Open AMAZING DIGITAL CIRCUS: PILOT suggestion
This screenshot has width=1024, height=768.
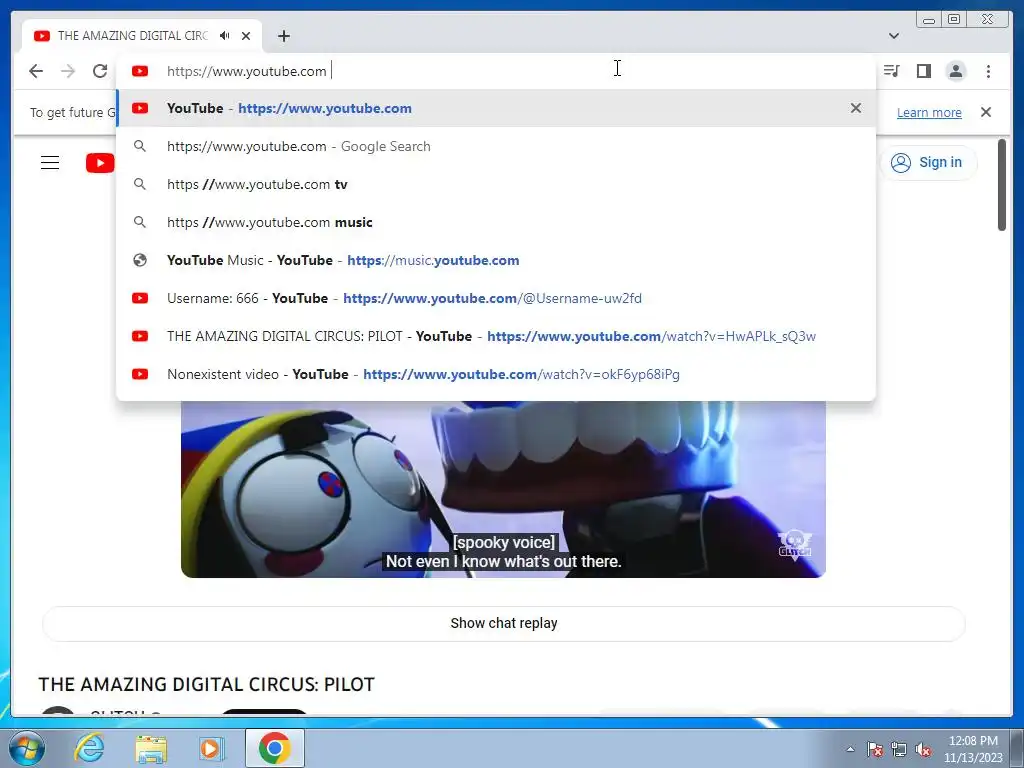click(x=496, y=336)
